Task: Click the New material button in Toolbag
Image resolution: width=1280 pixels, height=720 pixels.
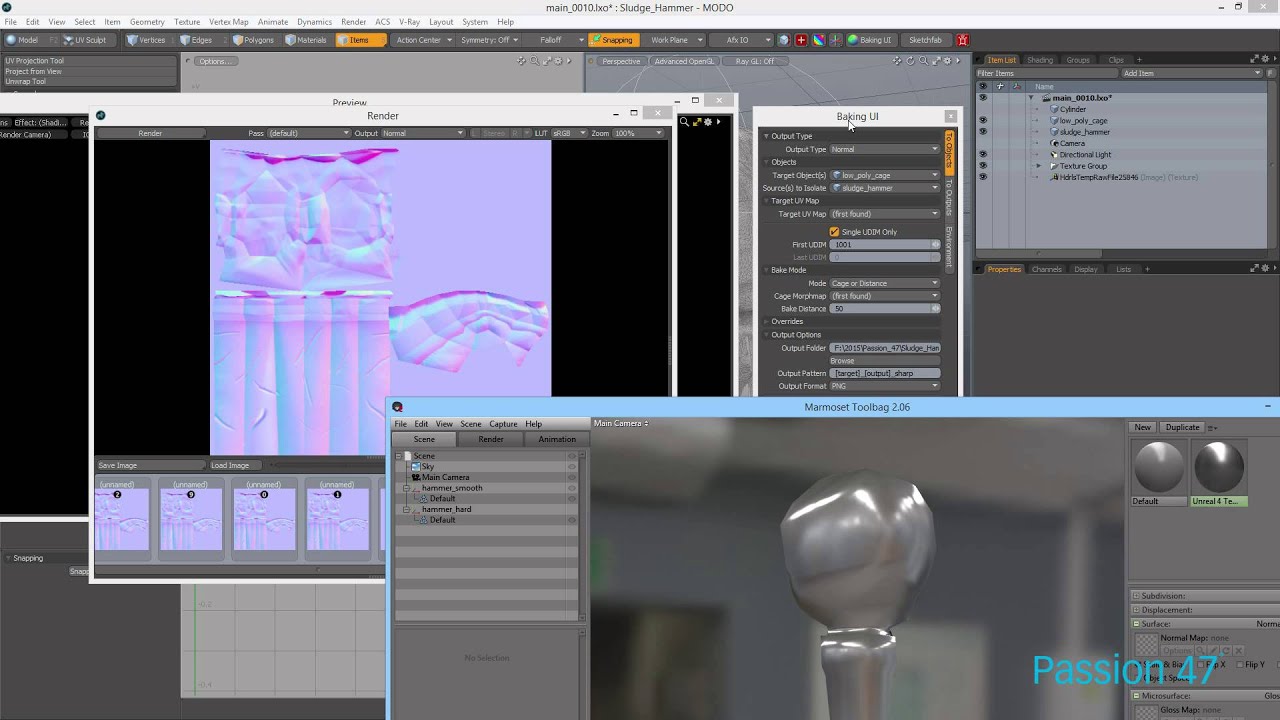Action: 1142,427
